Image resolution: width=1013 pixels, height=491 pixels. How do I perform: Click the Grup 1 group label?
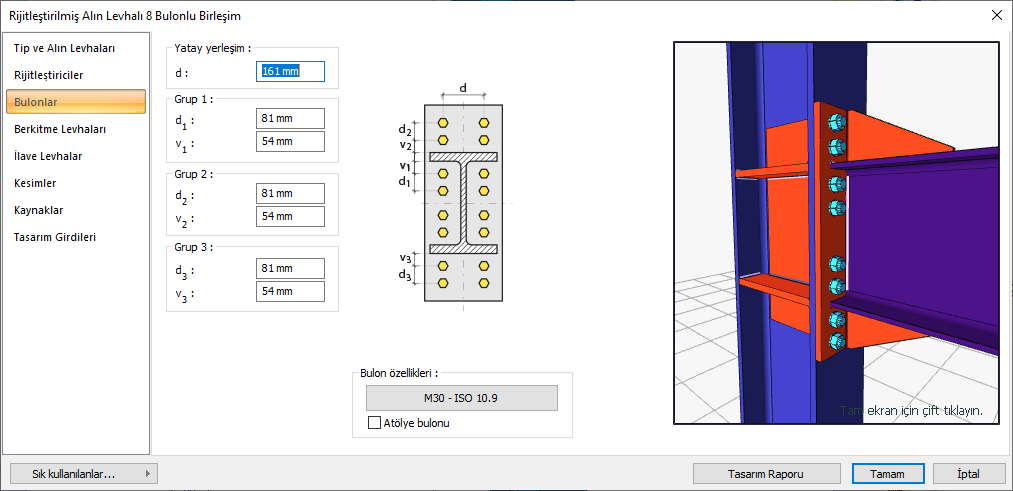tap(194, 99)
